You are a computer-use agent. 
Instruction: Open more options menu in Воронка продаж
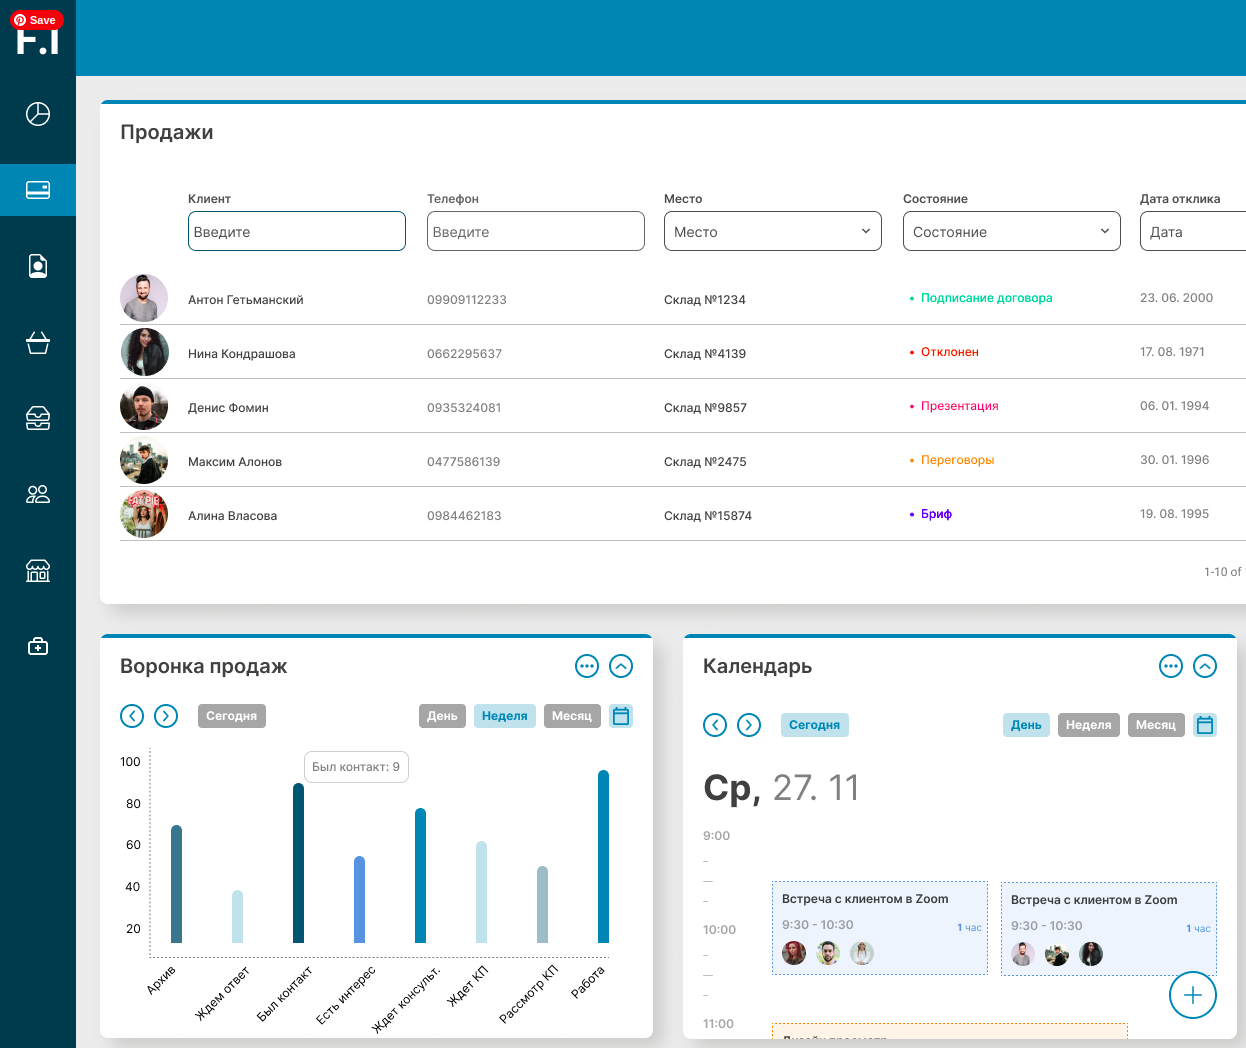click(x=587, y=666)
